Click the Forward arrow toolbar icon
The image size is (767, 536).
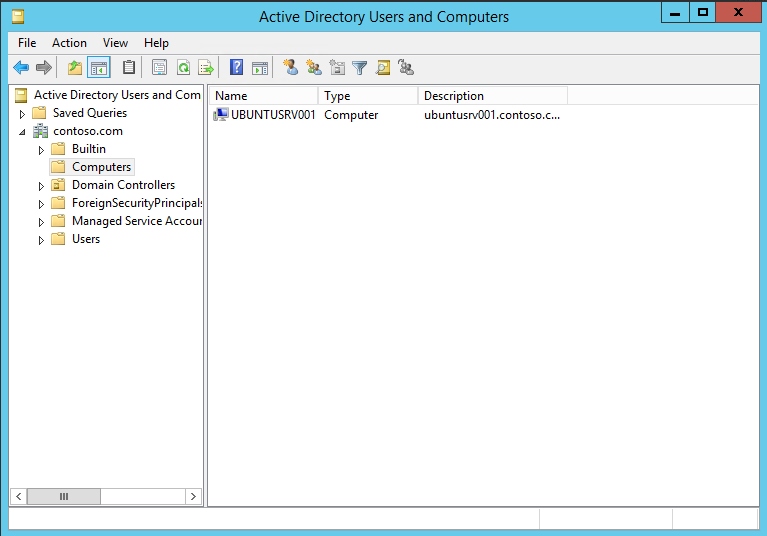[x=44, y=67]
